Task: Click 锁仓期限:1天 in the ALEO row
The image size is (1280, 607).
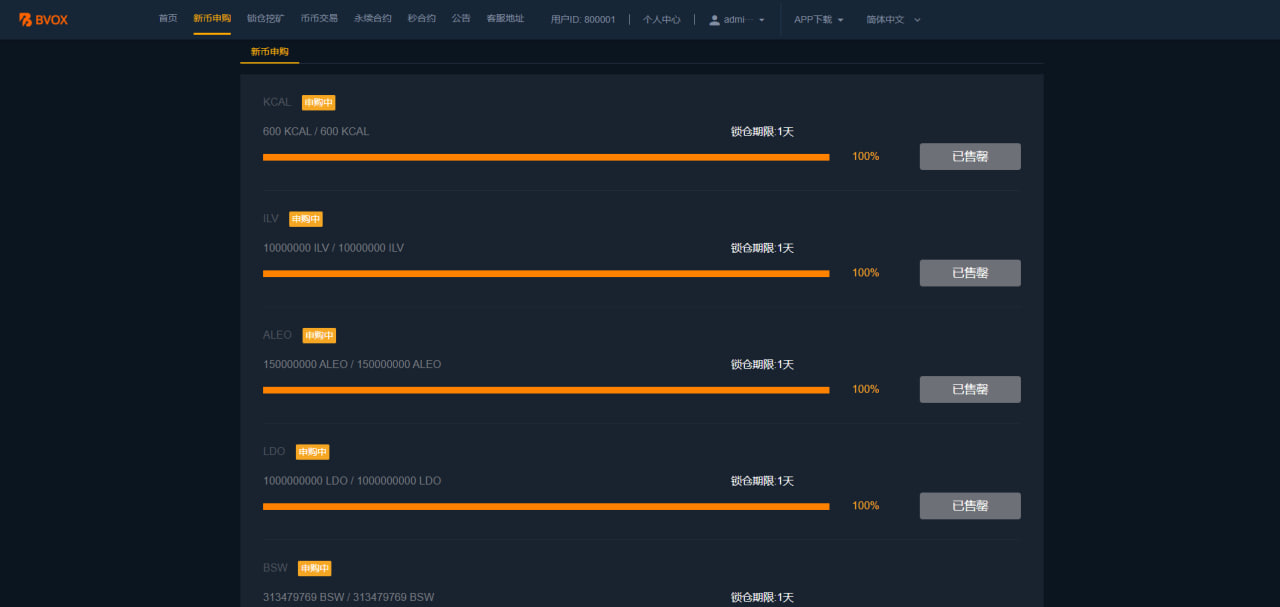Action: pyautogui.click(x=762, y=365)
